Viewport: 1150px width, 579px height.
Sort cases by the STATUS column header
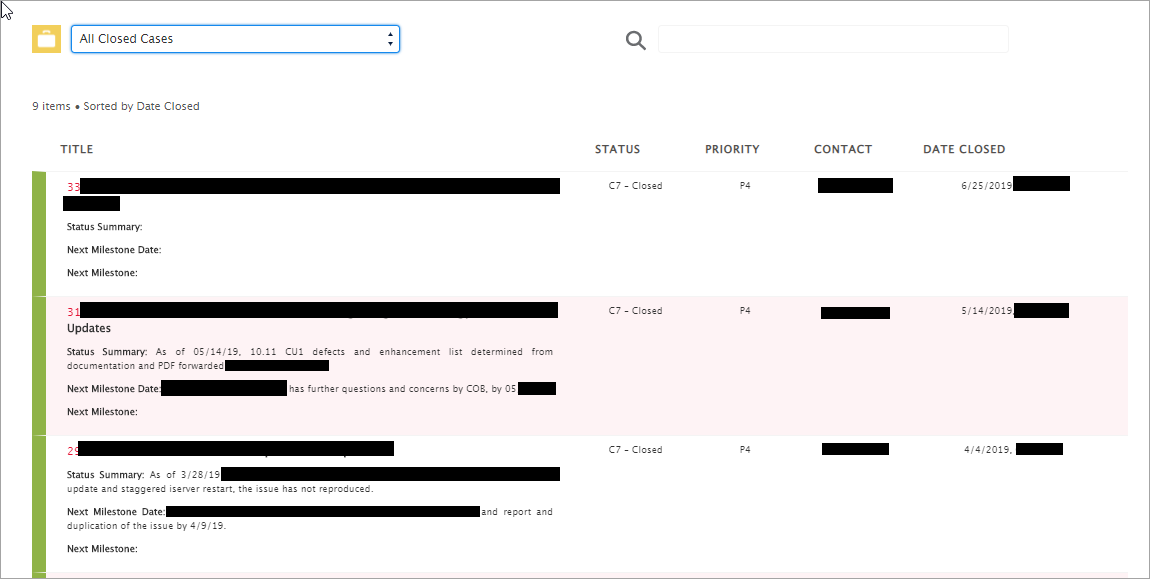tap(617, 148)
